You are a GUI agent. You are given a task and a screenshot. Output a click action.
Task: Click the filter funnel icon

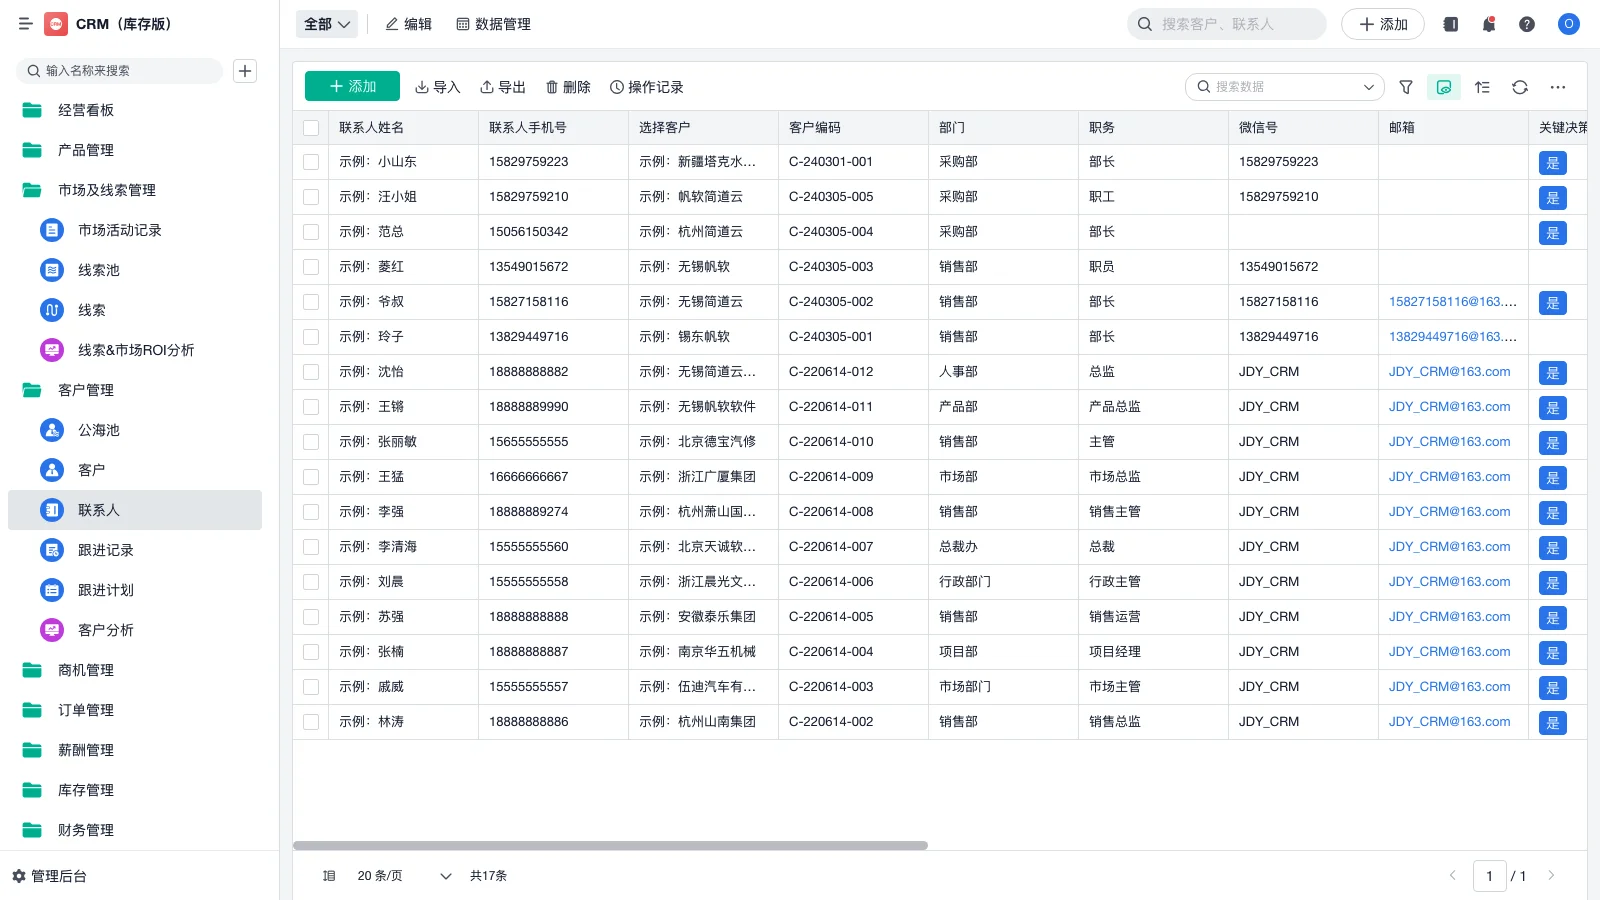tap(1405, 87)
